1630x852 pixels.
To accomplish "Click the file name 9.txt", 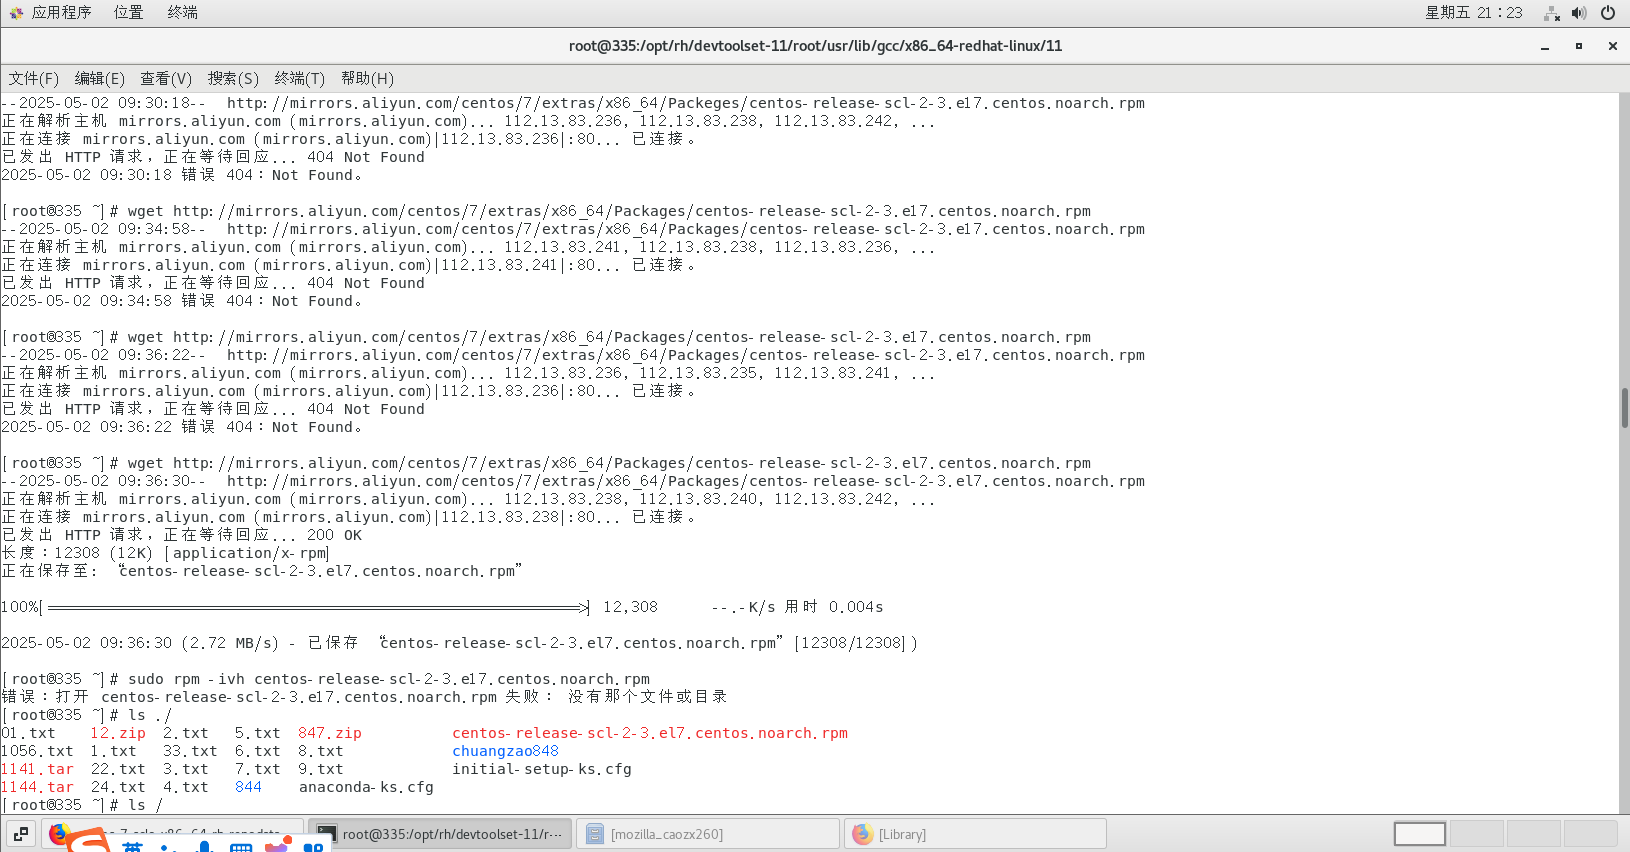I will 320,769.
